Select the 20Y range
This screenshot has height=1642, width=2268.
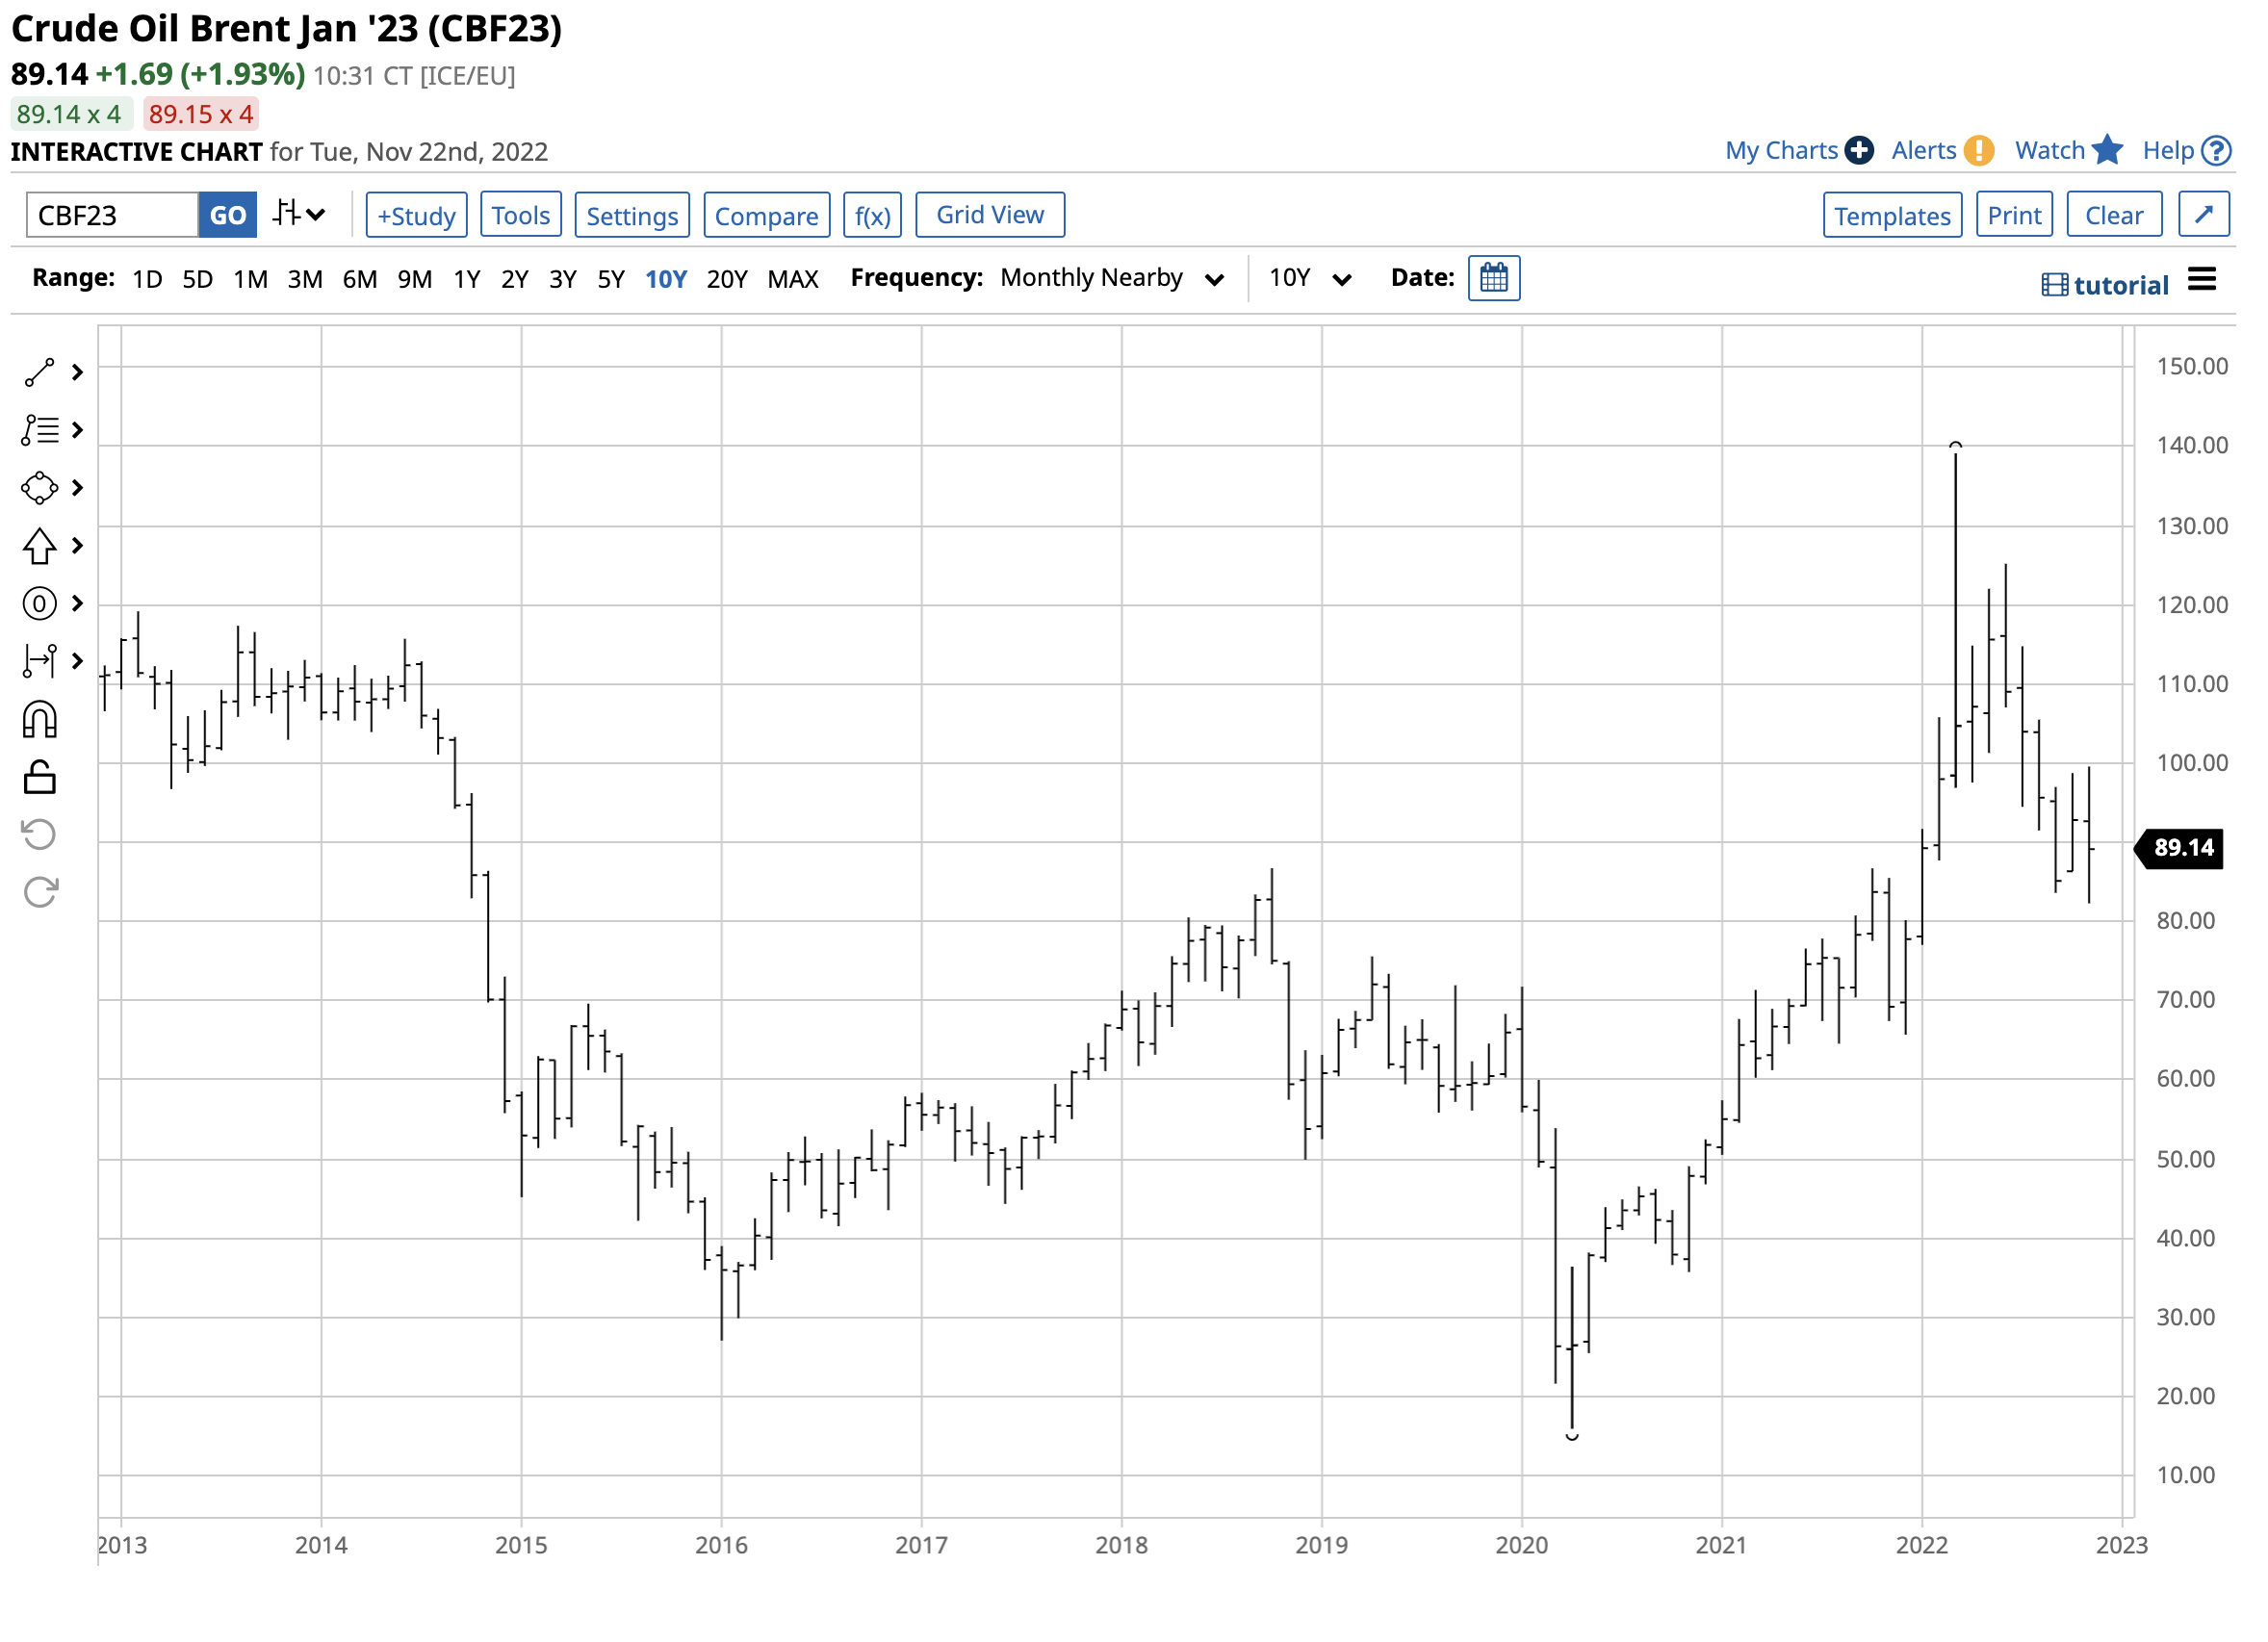[727, 279]
